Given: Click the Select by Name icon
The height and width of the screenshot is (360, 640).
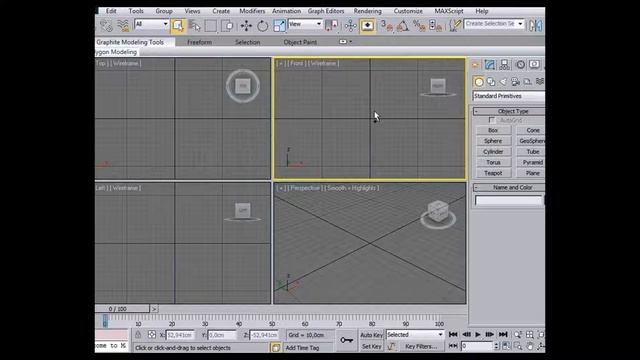Looking at the screenshot, I should point(195,26).
